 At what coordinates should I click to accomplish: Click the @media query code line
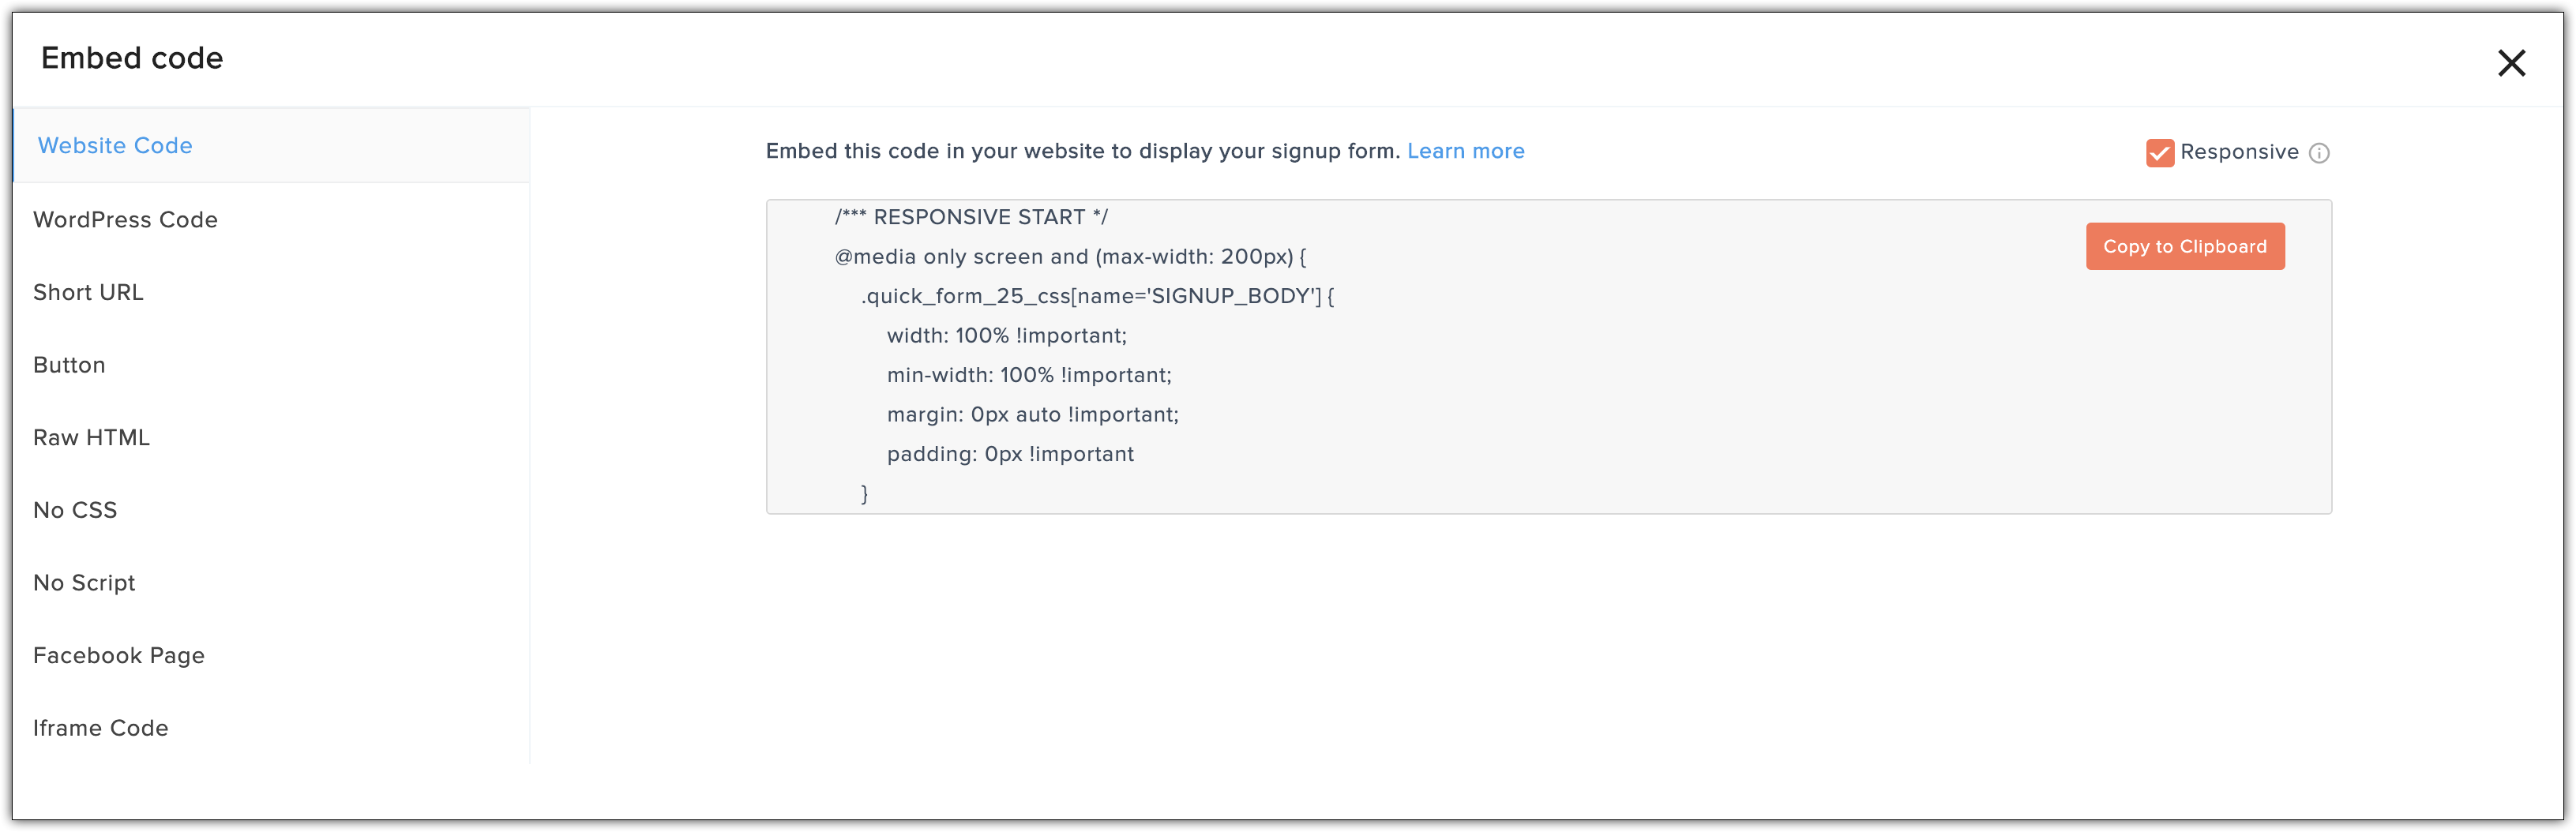point(1070,257)
